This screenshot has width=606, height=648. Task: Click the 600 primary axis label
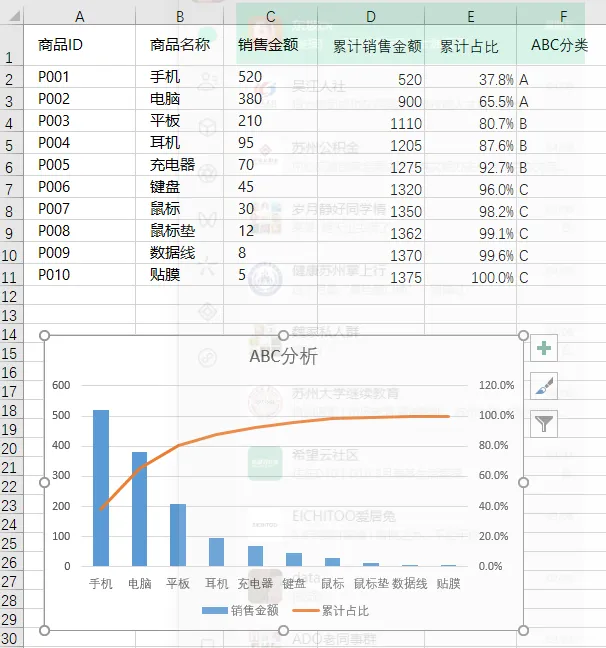click(x=61, y=385)
